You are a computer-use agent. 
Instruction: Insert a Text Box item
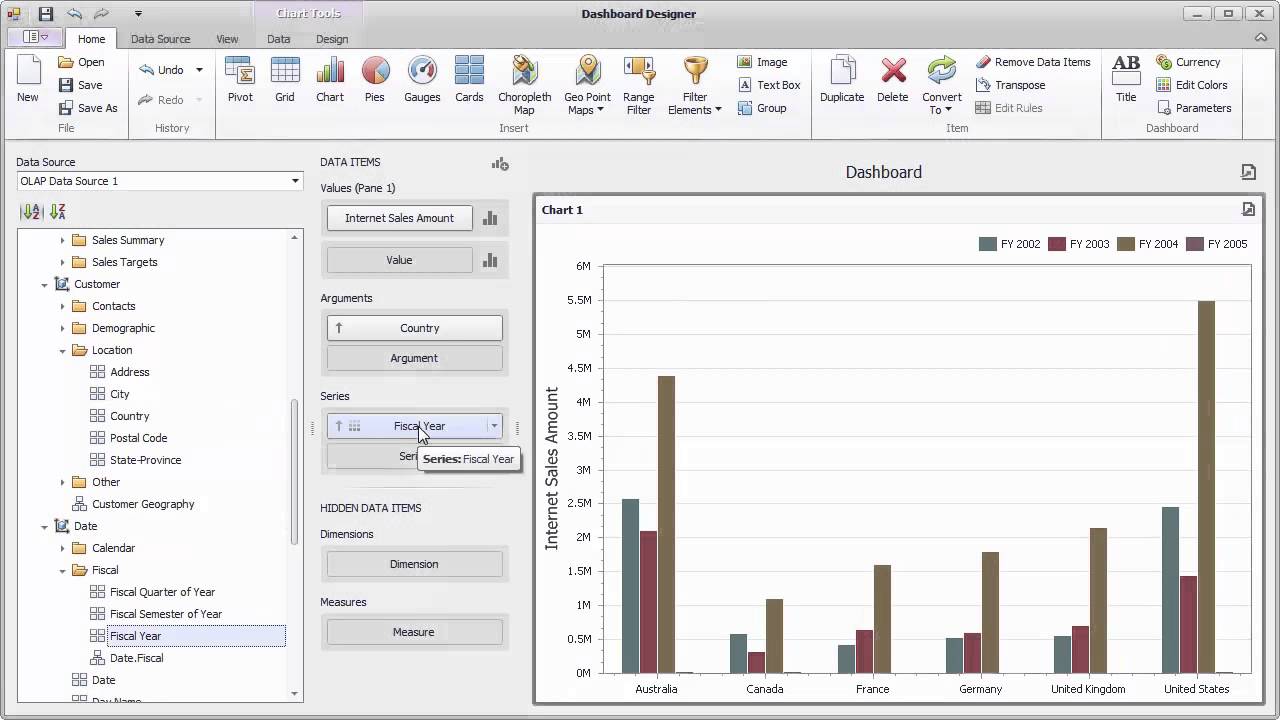pos(768,85)
